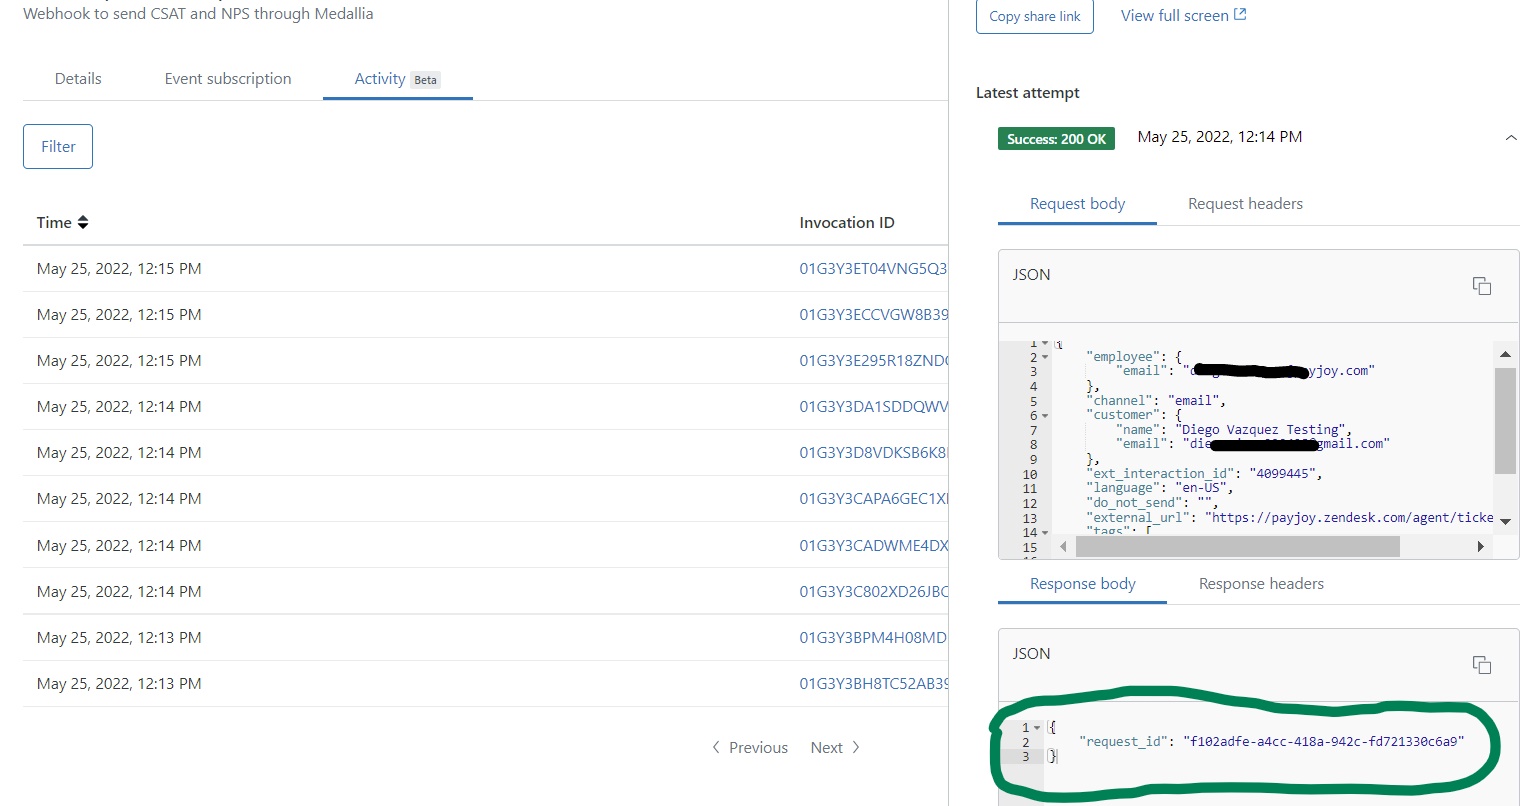
Task: Collapse the response JSON at line 1 arrow
Action: coord(1037,728)
